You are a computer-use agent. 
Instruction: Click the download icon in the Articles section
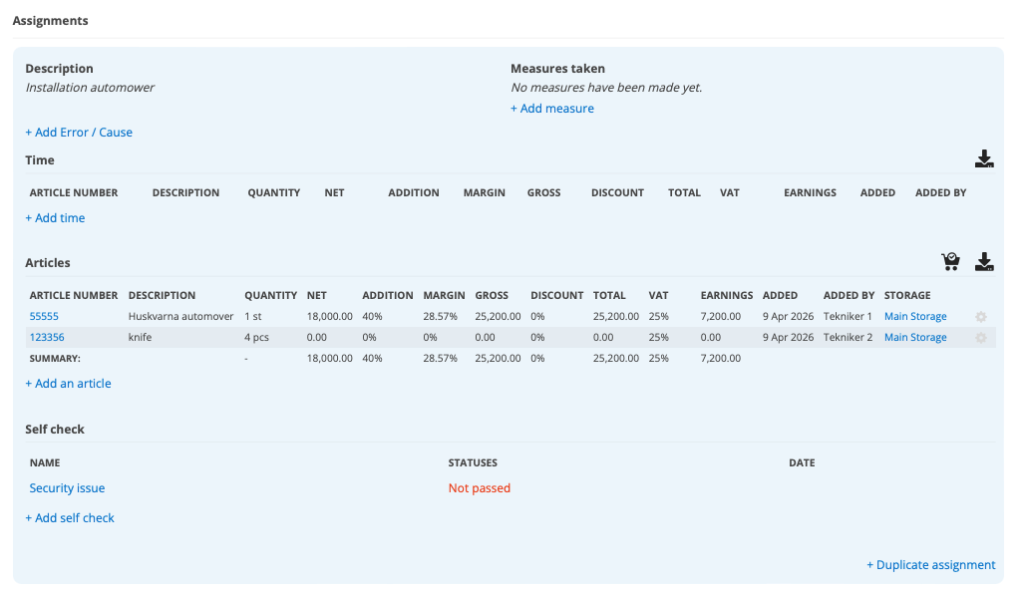[984, 262]
